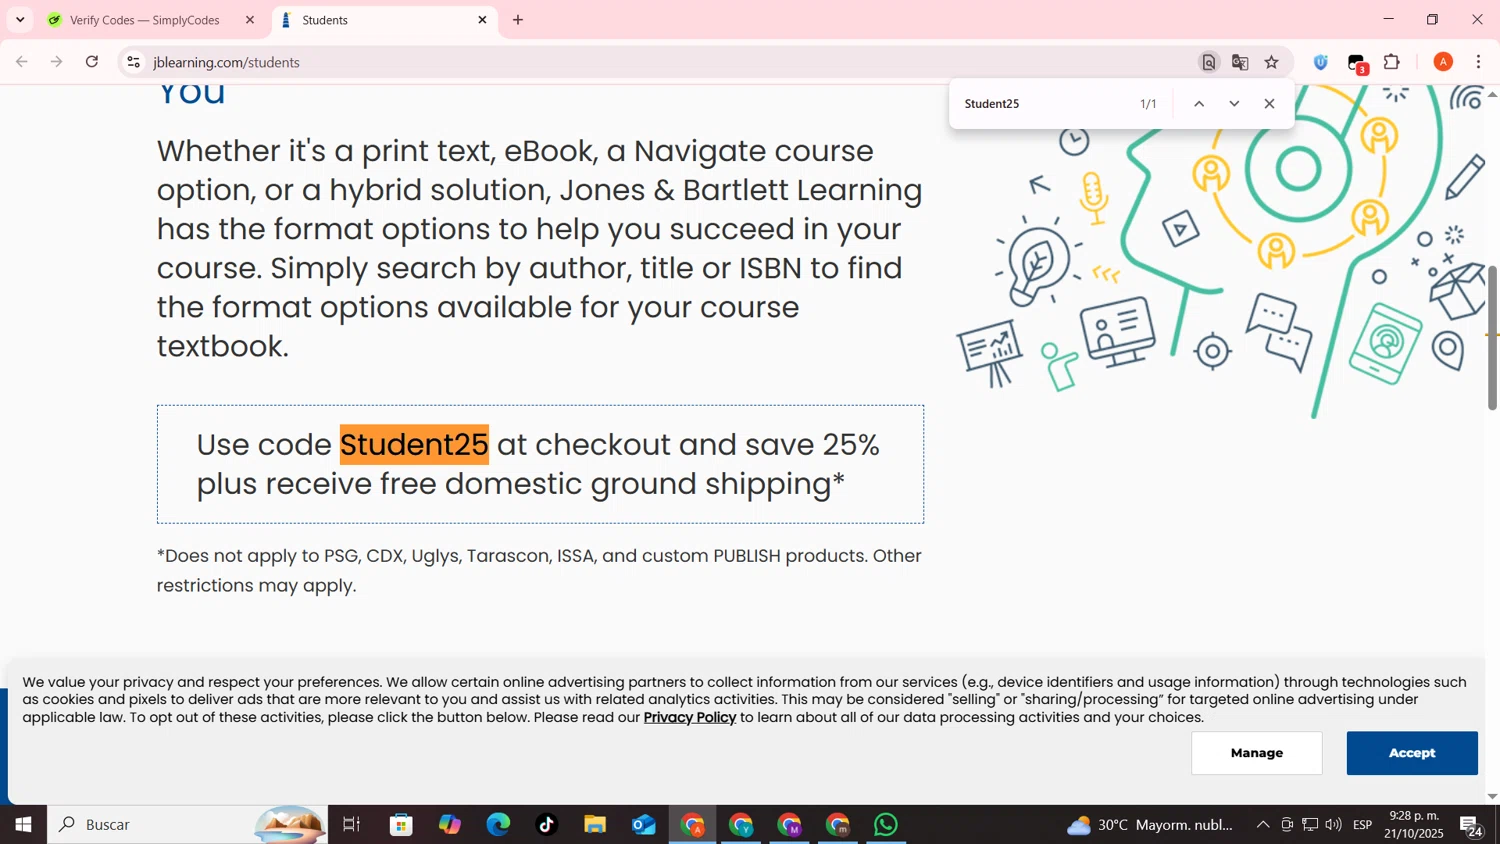Viewport: 1500px width, 844px height.
Task: Open the Chrome profile avatar
Action: click(1443, 62)
